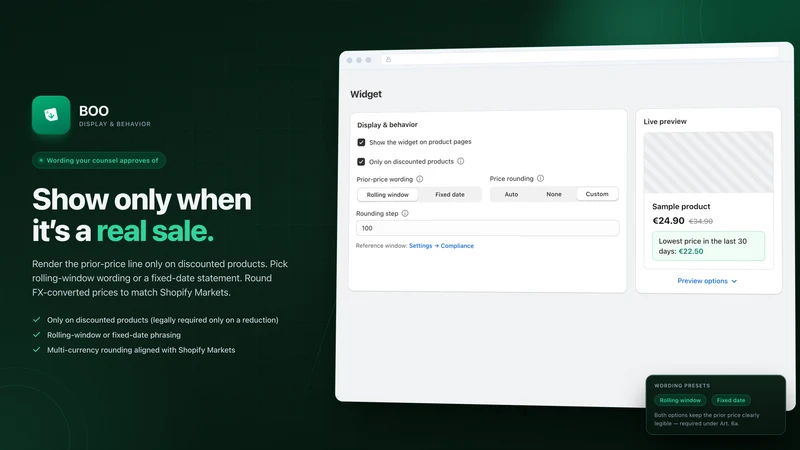Expand the Preview options dropdown
This screenshot has height=450, width=800.
707,281
